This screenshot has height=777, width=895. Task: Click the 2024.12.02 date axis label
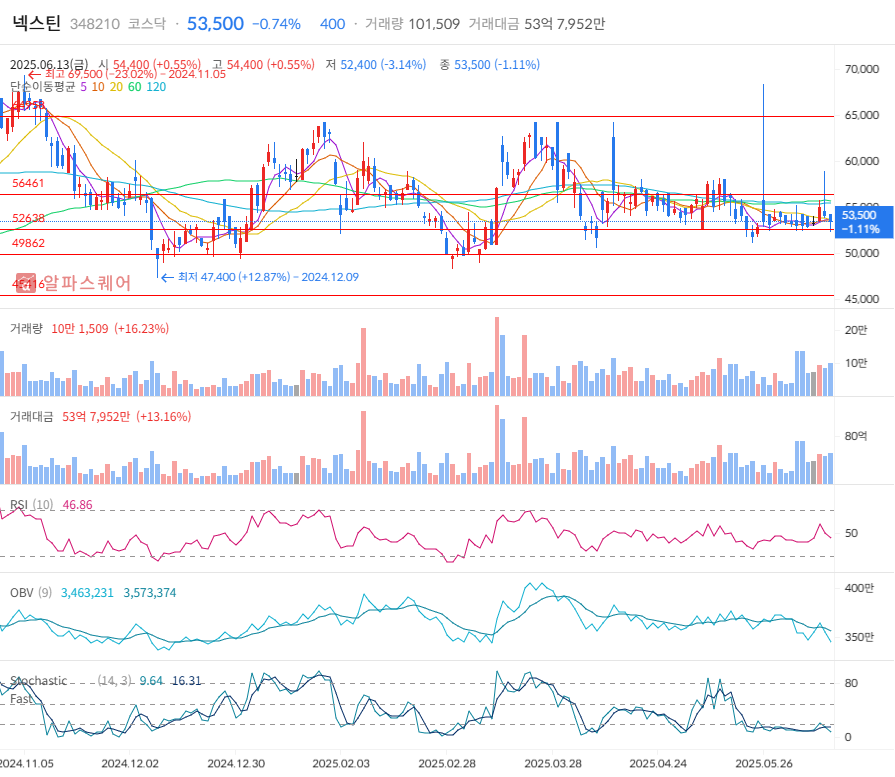(130, 764)
